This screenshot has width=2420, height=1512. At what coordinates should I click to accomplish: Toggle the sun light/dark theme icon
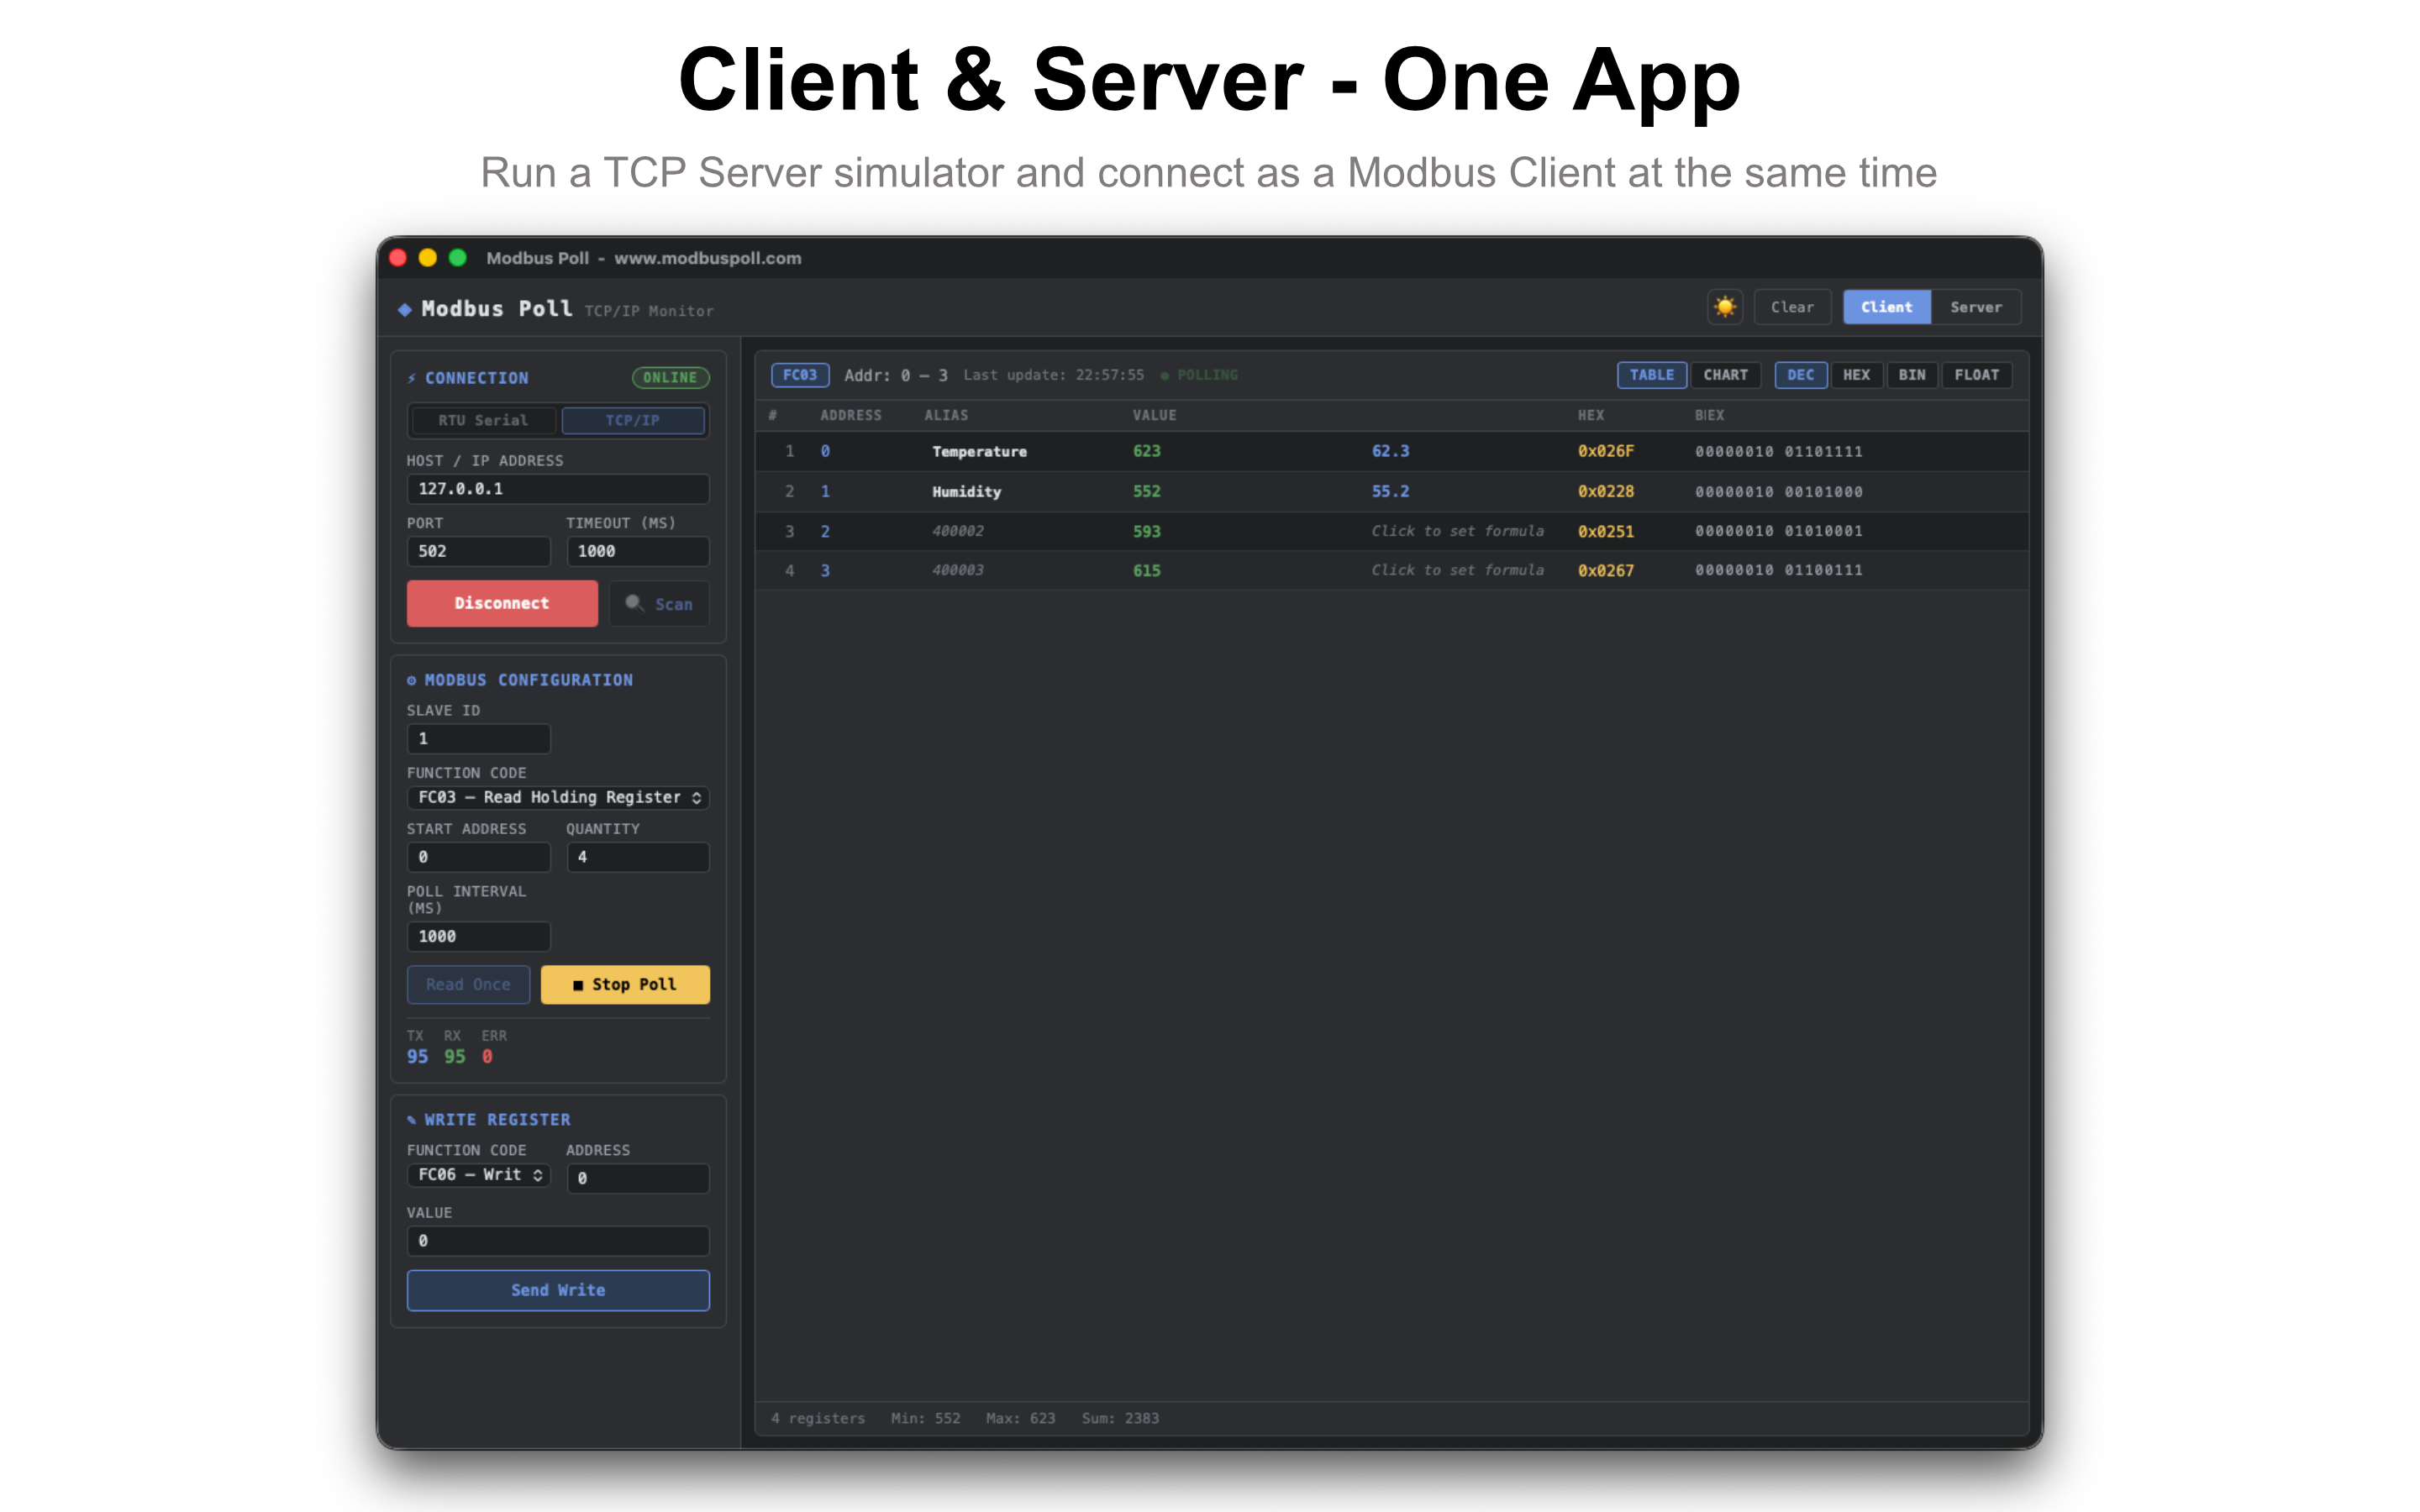click(x=1725, y=307)
